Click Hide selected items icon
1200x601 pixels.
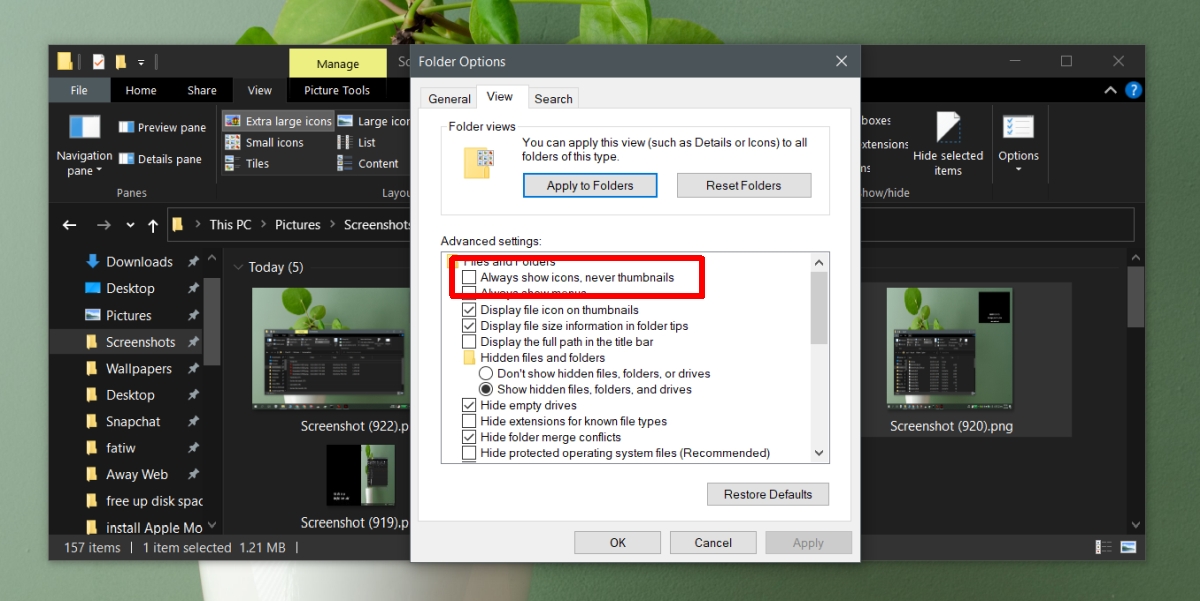(x=948, y=145)
